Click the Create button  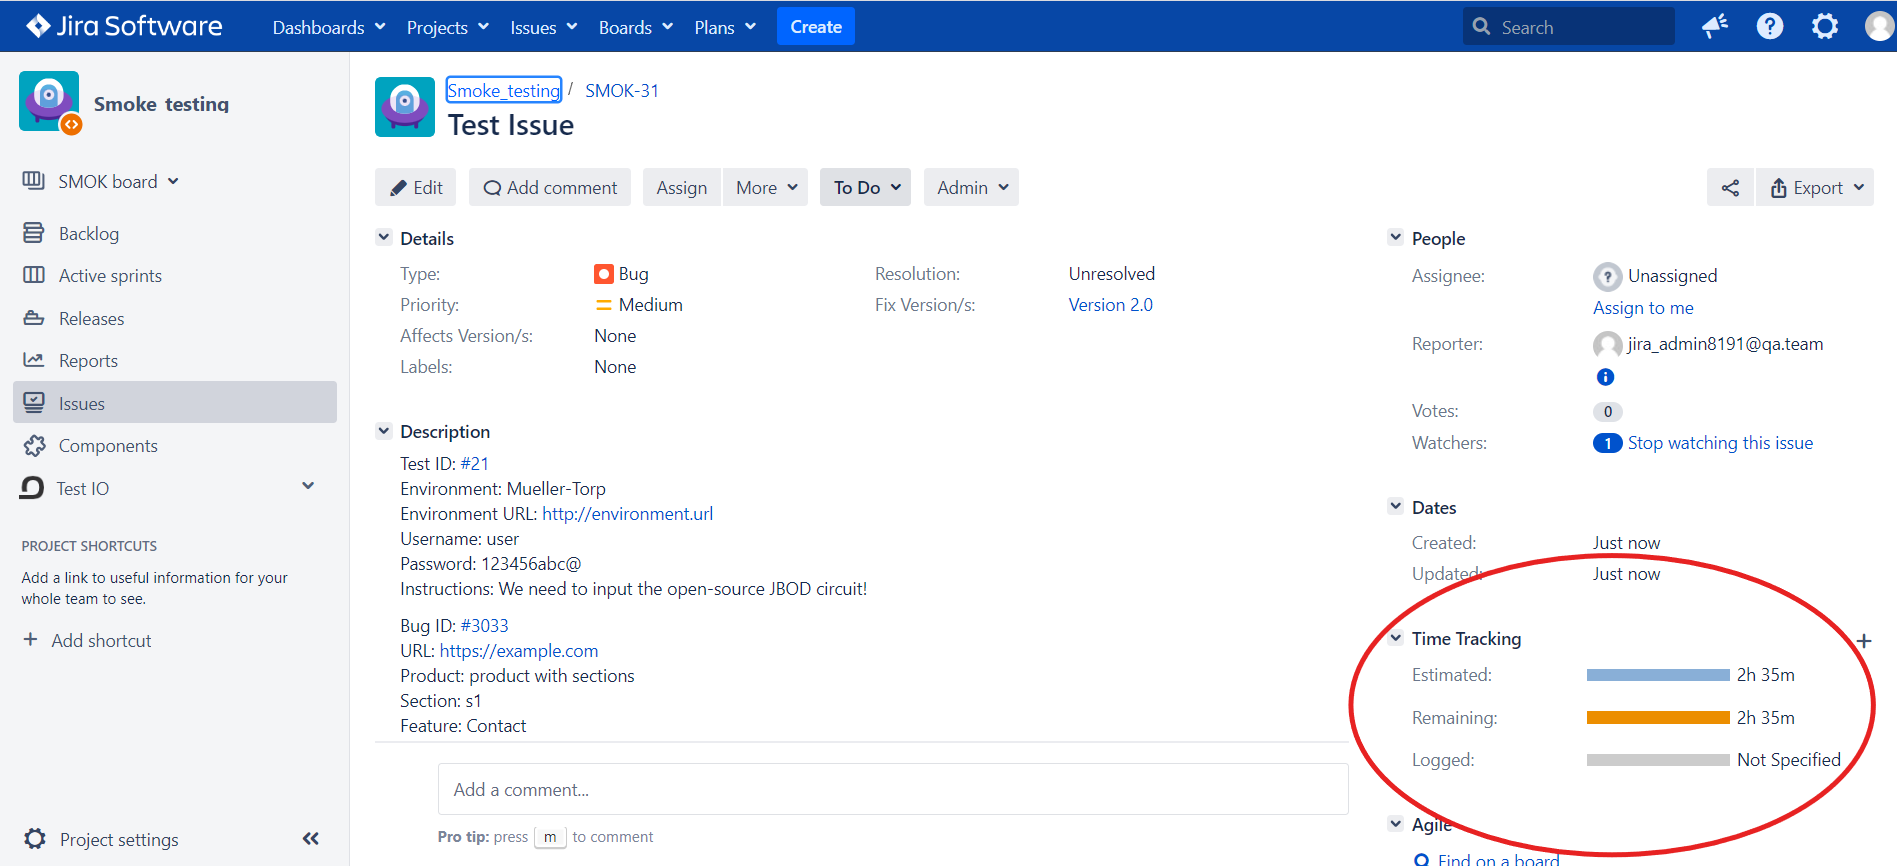pos(815,27)
